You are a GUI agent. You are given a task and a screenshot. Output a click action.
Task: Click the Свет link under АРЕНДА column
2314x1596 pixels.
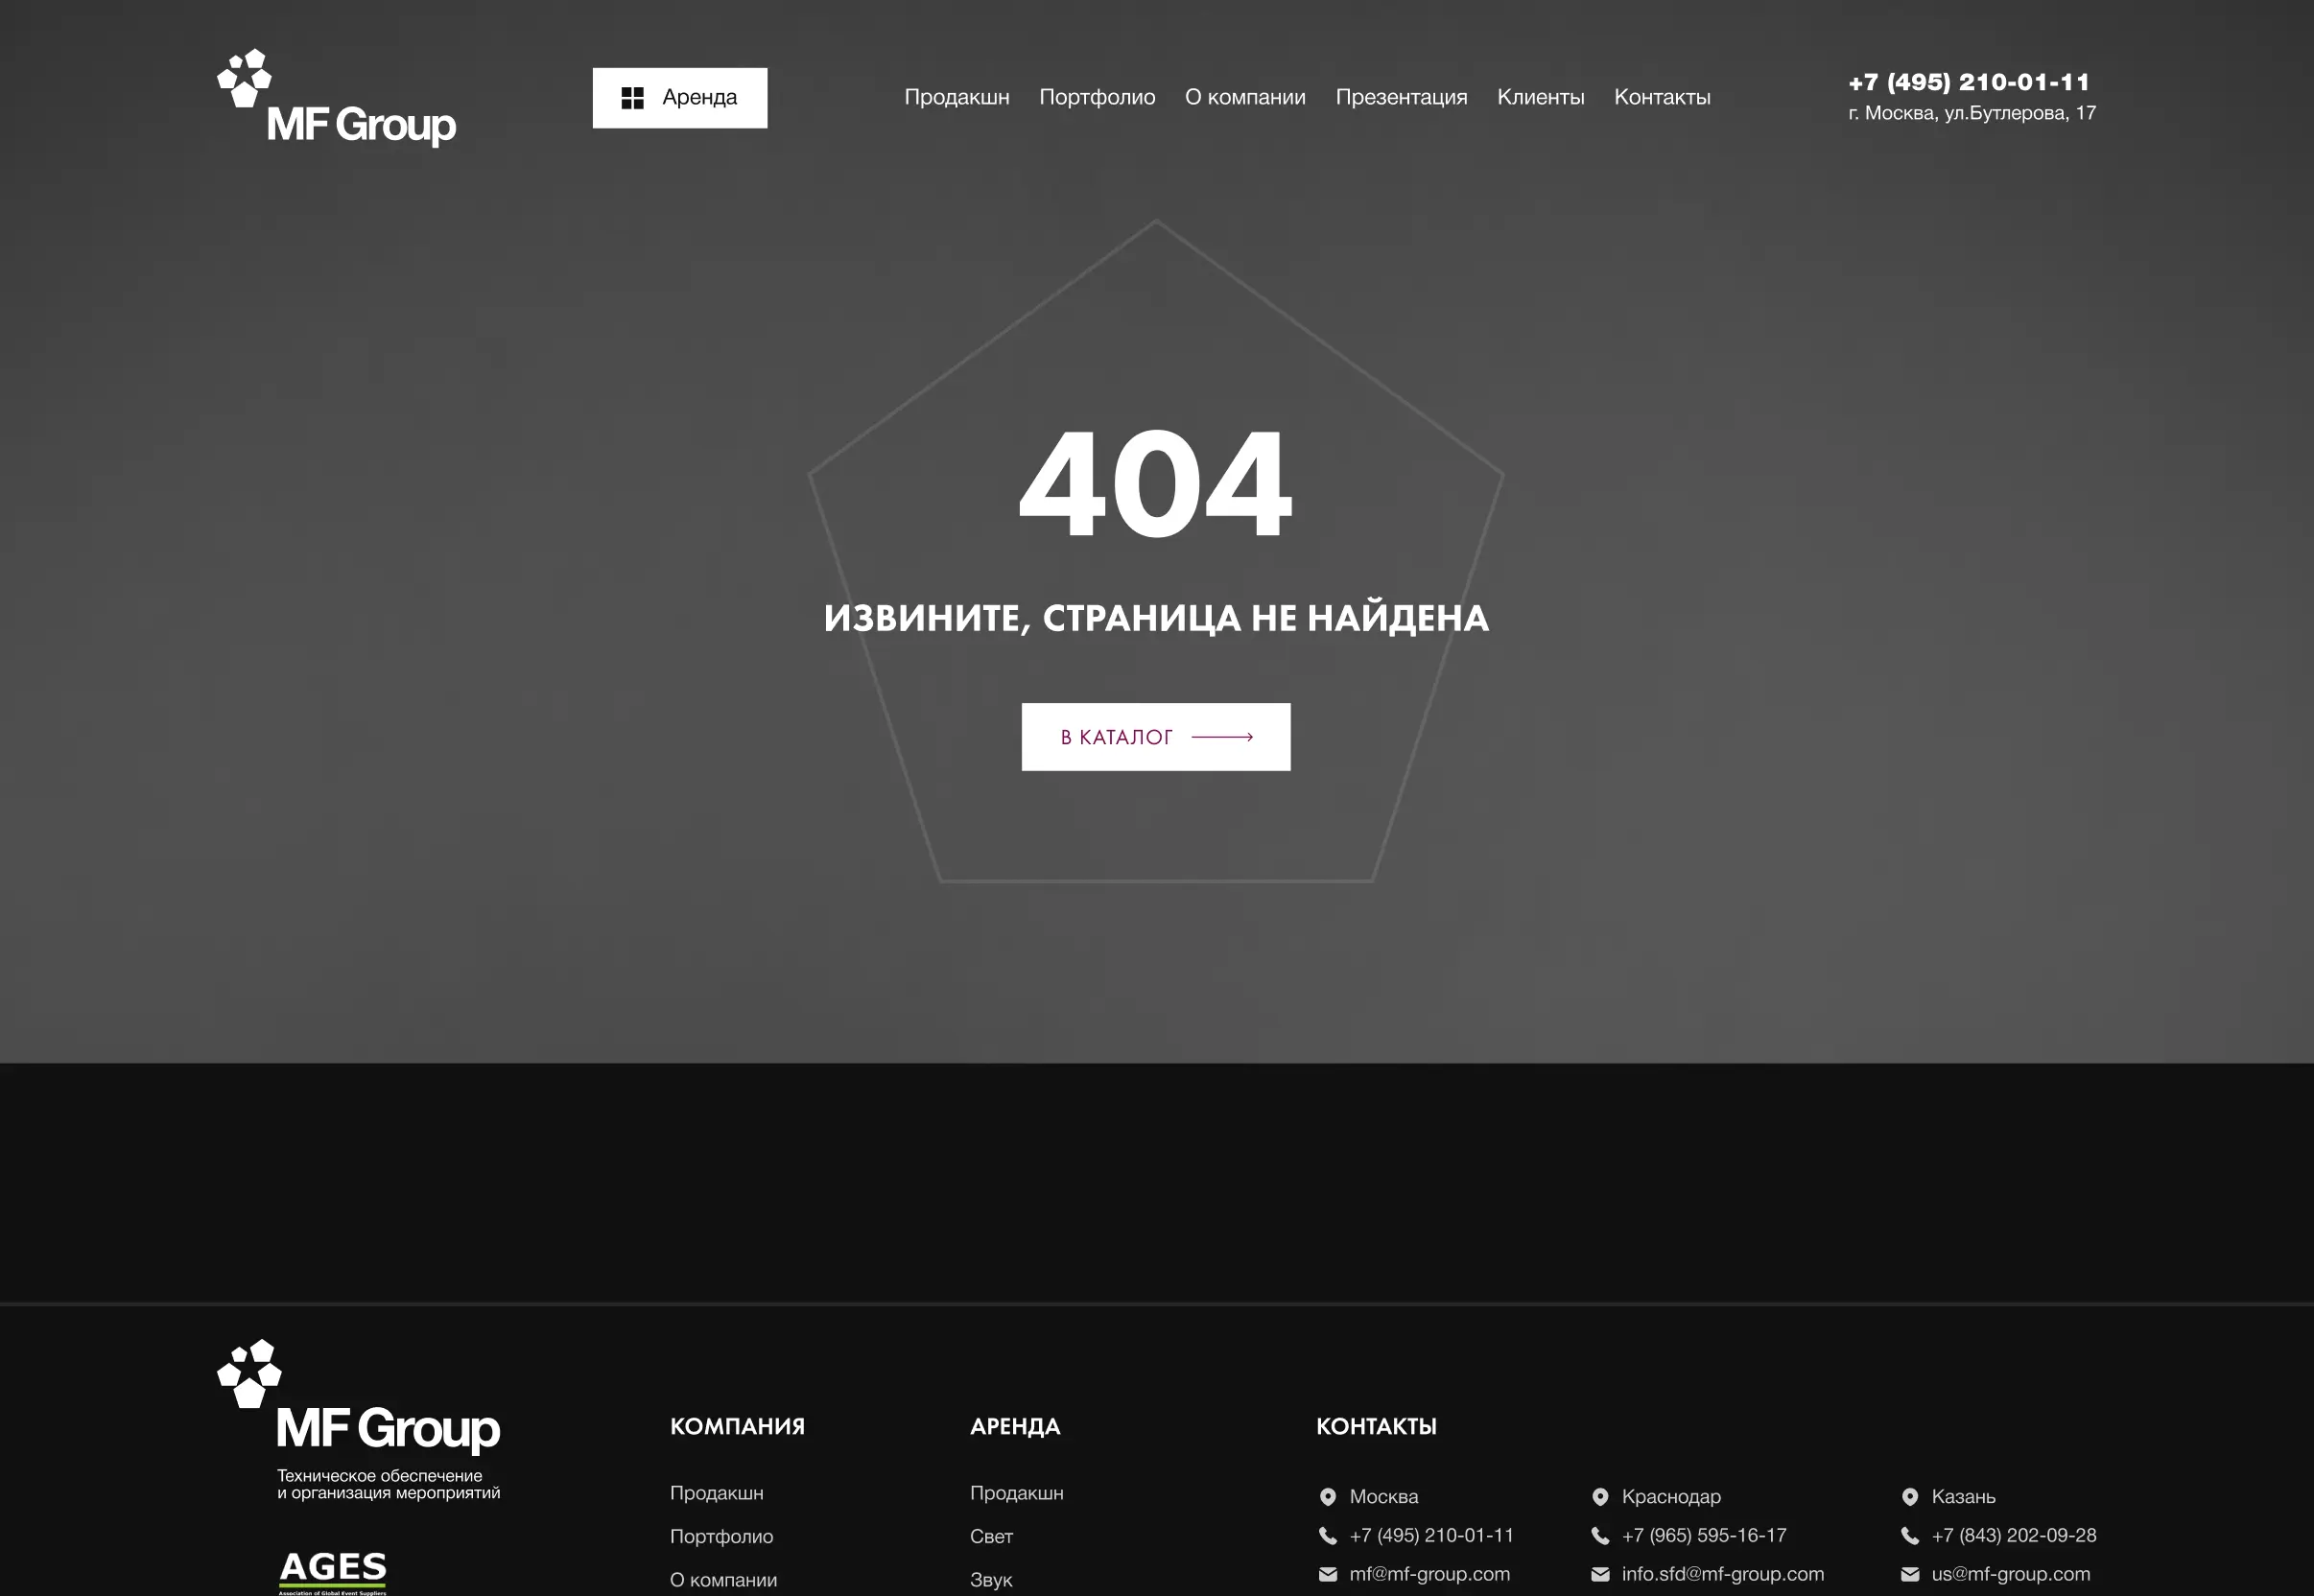(x=991, y=1537)
